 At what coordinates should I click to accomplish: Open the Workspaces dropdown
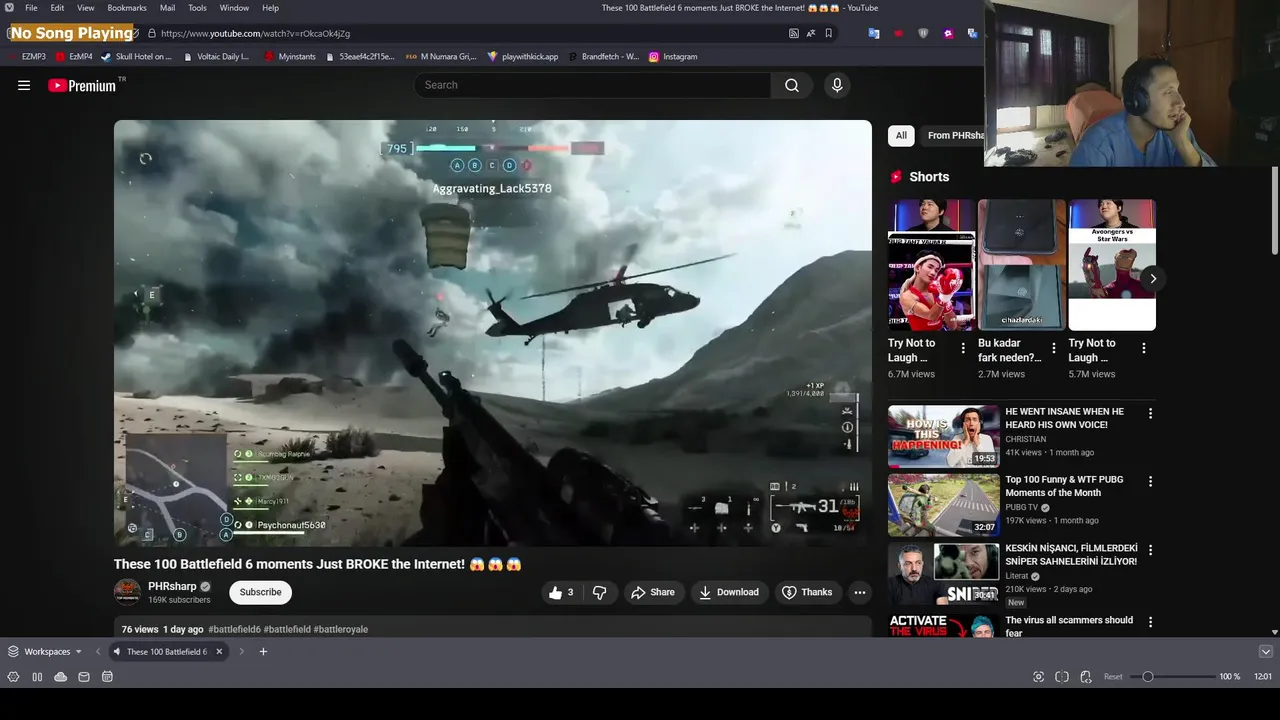[x=45, y=652]
